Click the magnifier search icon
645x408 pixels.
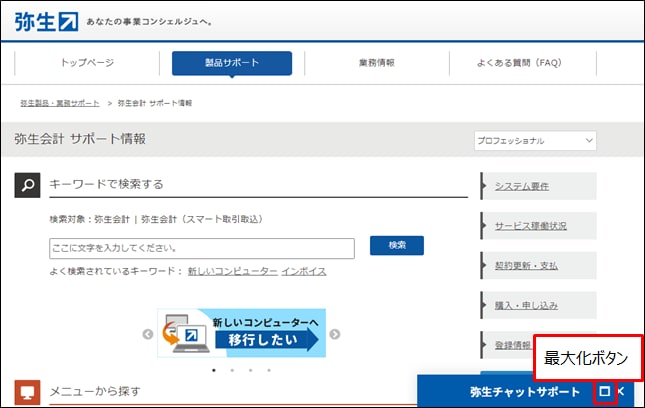[28, 185]
